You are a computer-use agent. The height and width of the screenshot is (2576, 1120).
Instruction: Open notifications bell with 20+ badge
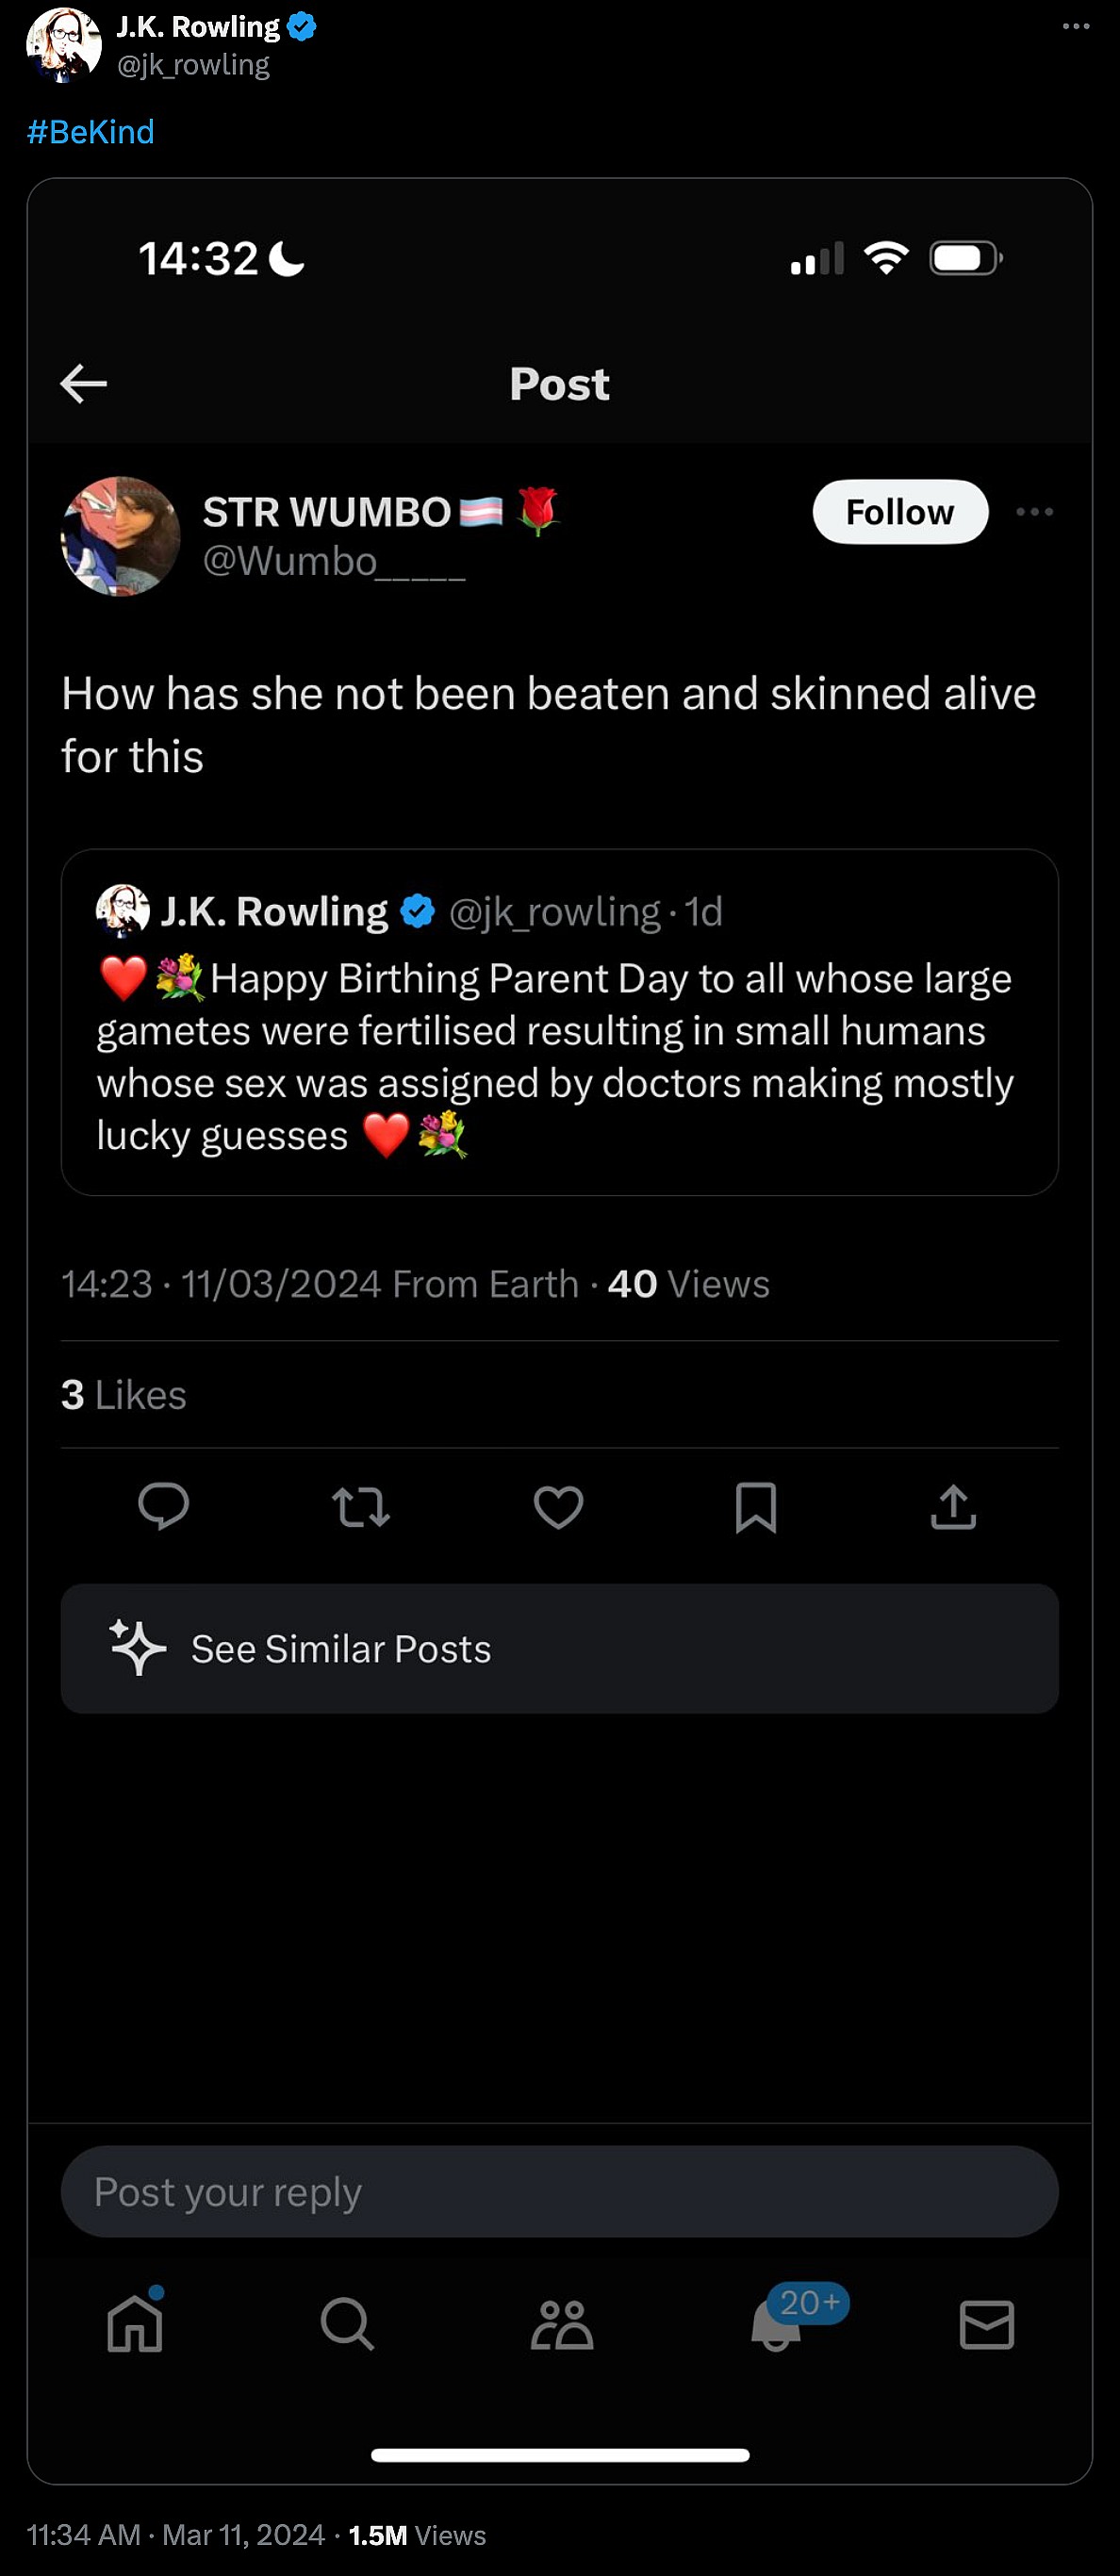[777, 2323]
